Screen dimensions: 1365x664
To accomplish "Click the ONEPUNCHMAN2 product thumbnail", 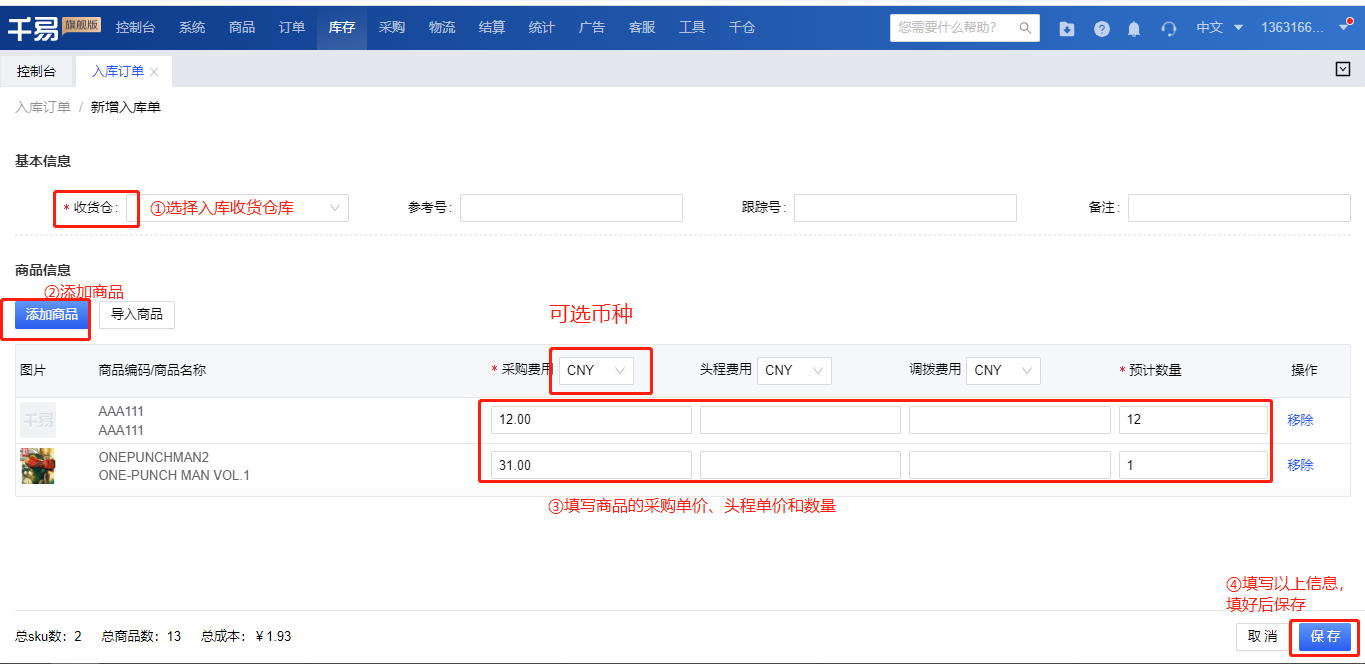I will coord(39,466).
